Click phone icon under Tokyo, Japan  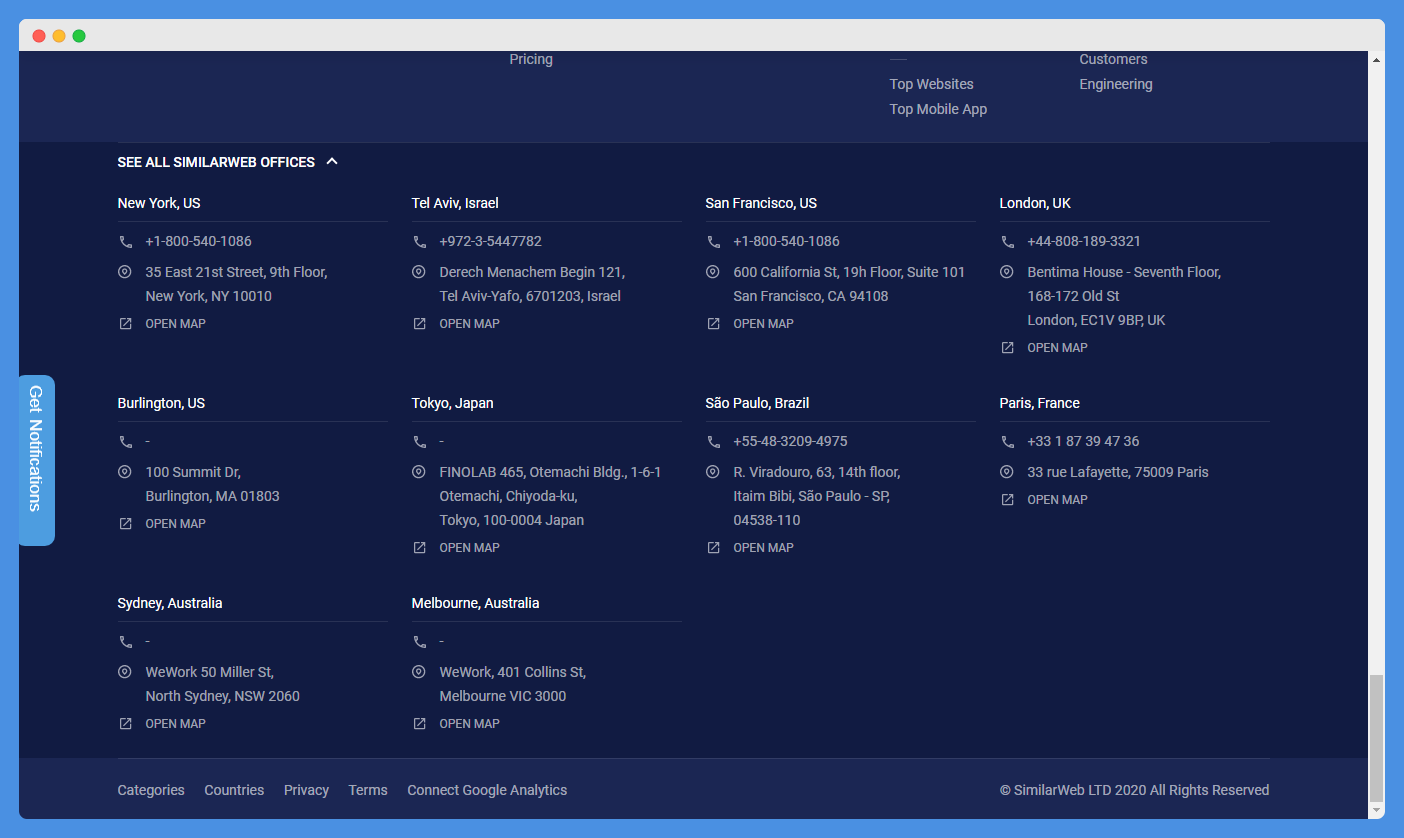pos(419,442)
